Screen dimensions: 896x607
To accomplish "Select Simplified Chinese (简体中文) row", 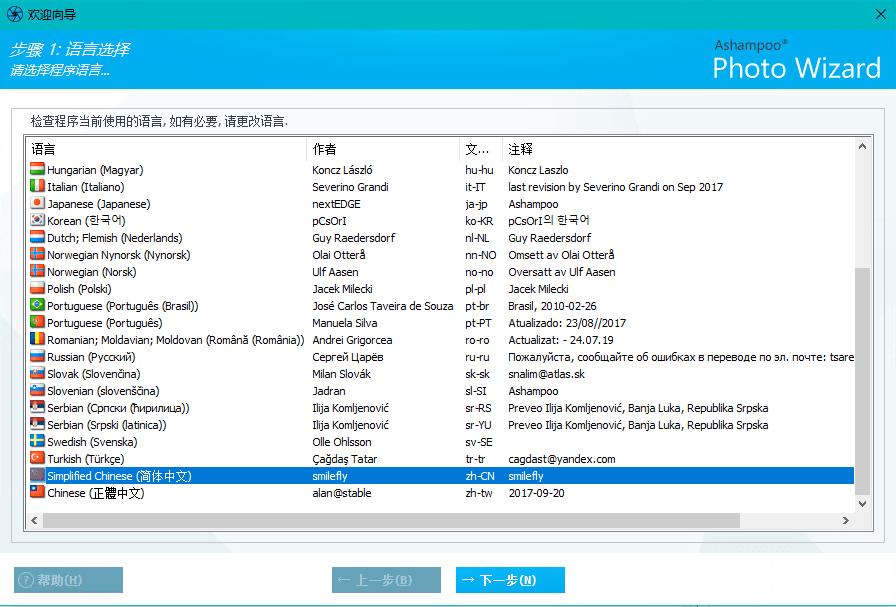I will click(x=441, y=476).
